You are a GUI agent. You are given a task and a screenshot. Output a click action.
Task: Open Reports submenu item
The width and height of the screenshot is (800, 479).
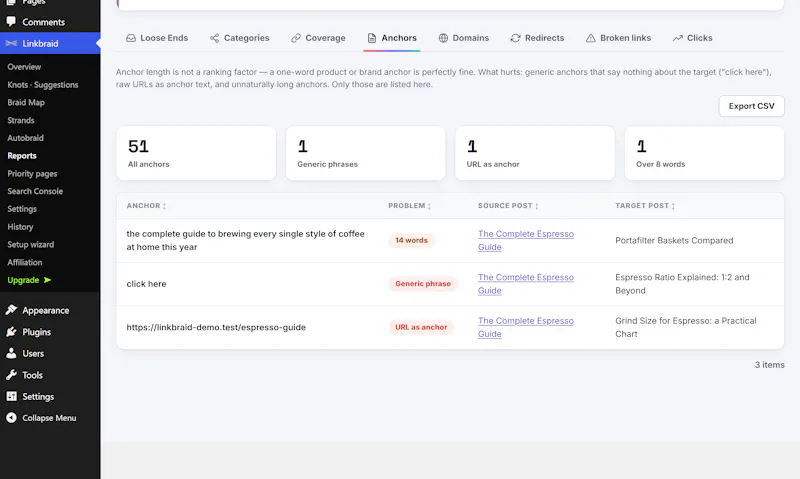tap(22, 156)
